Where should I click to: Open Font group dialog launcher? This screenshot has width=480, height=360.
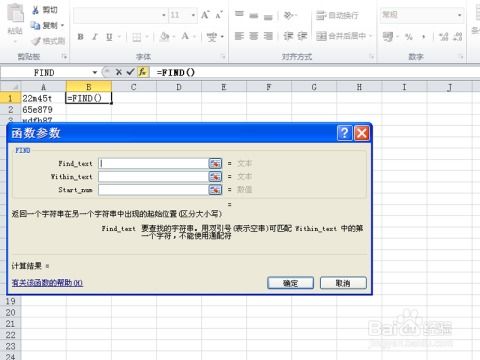pos(223,57)
